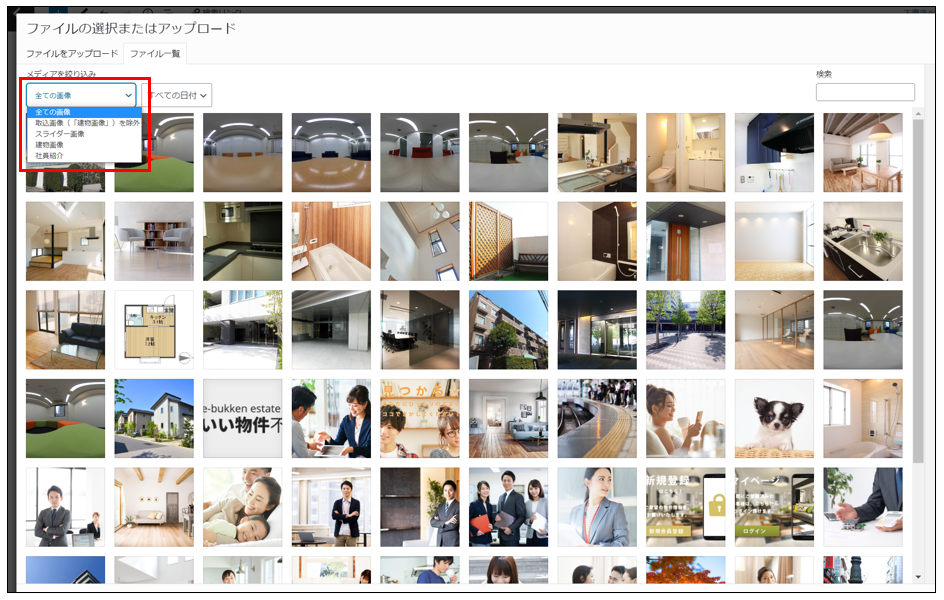Click the 検索 search input field

pyautogui.click(x=864, y=92)
